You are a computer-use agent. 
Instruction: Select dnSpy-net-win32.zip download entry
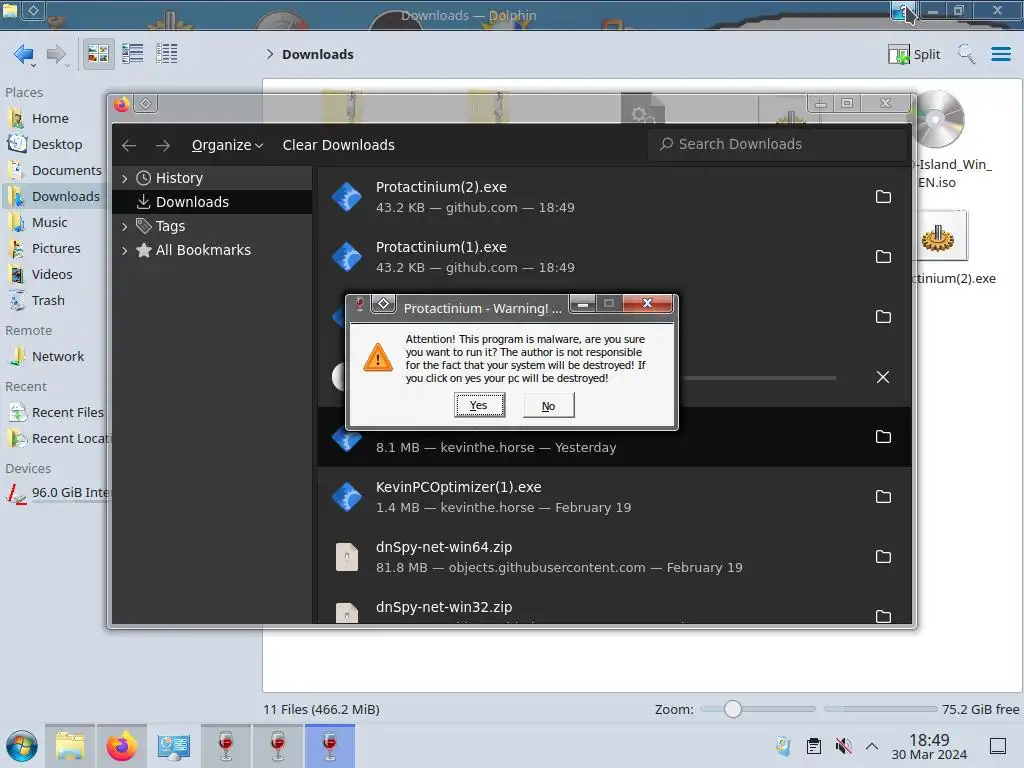click(x=614, y=607)
